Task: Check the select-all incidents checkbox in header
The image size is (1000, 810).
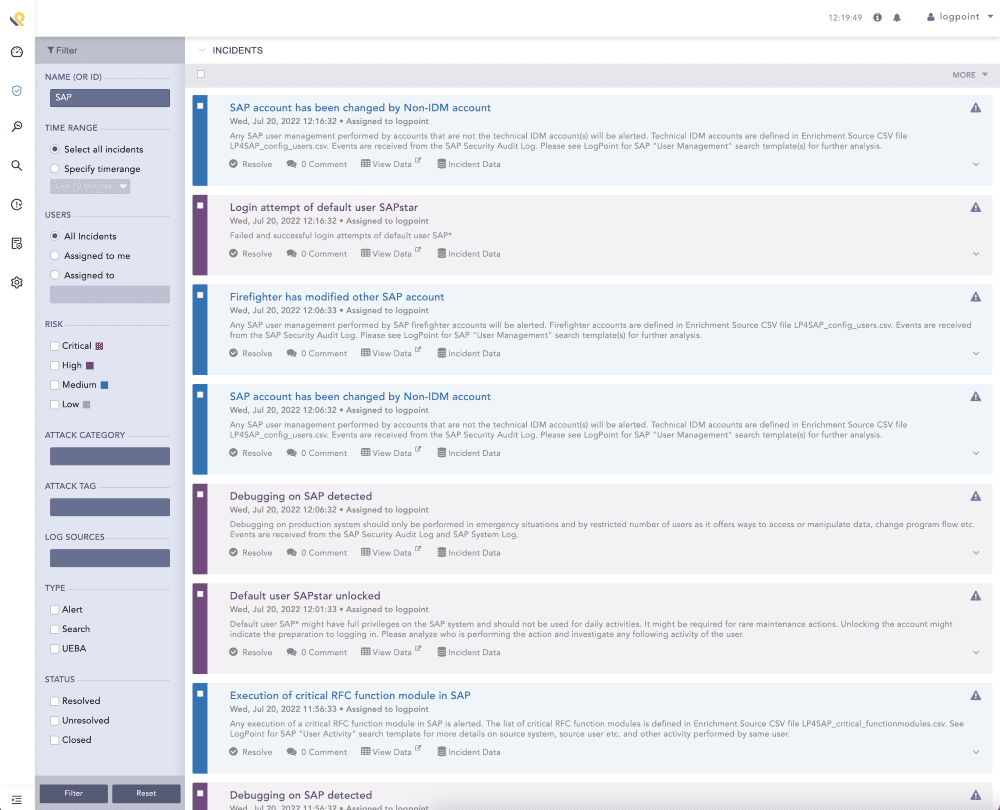Action: [x=201, y=74]
